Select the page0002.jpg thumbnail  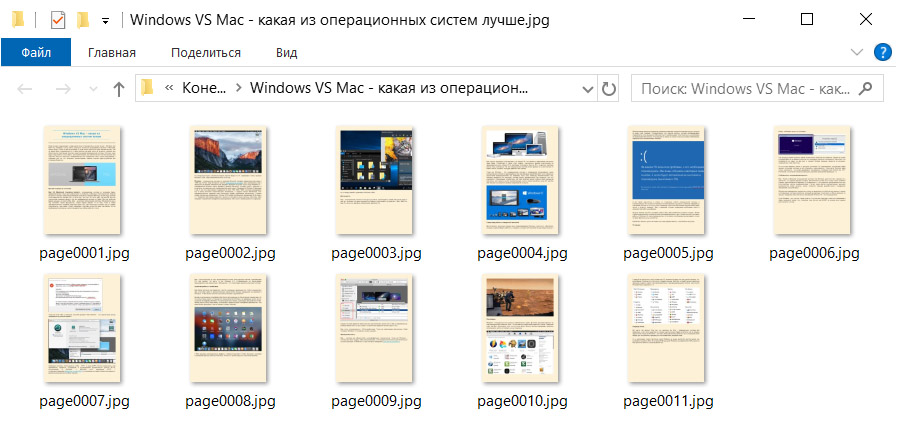click(228, 180)
